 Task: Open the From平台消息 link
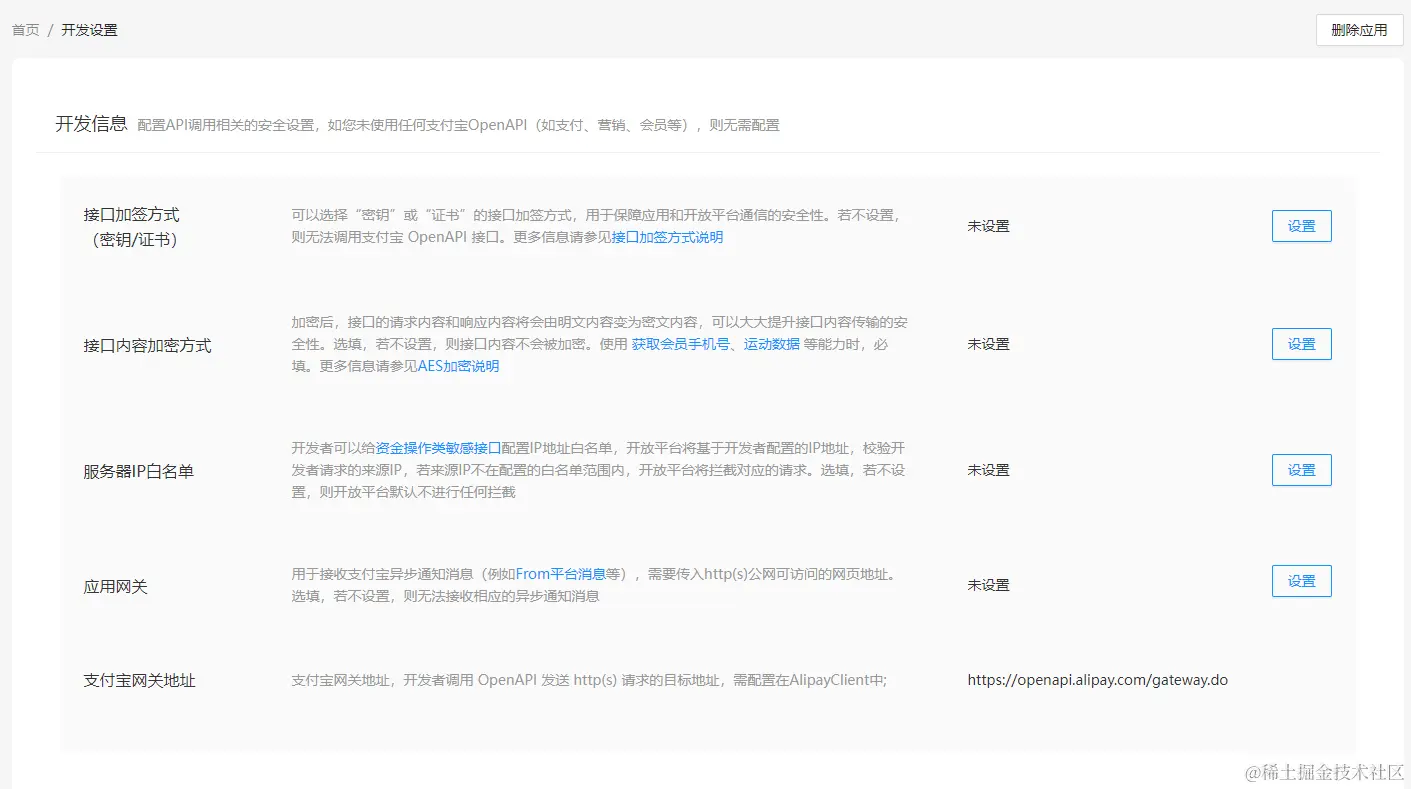click(560, 574)
